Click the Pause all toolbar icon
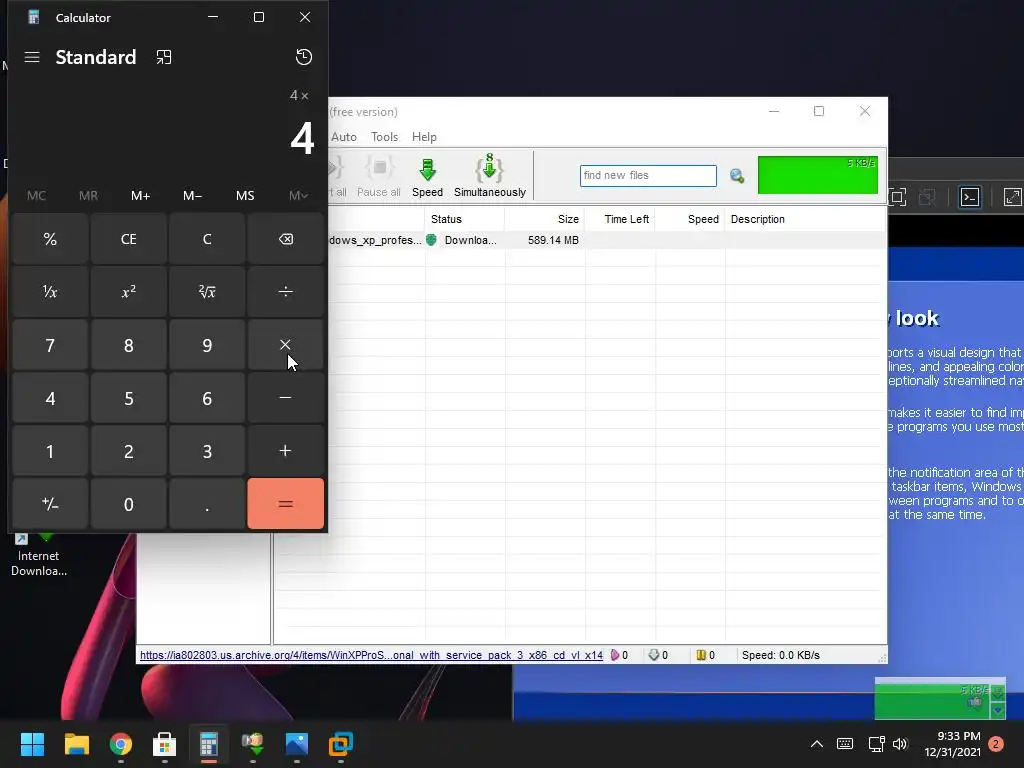Image resolution: width=1024 pixels, height=768 pixels. coord(379,177)
